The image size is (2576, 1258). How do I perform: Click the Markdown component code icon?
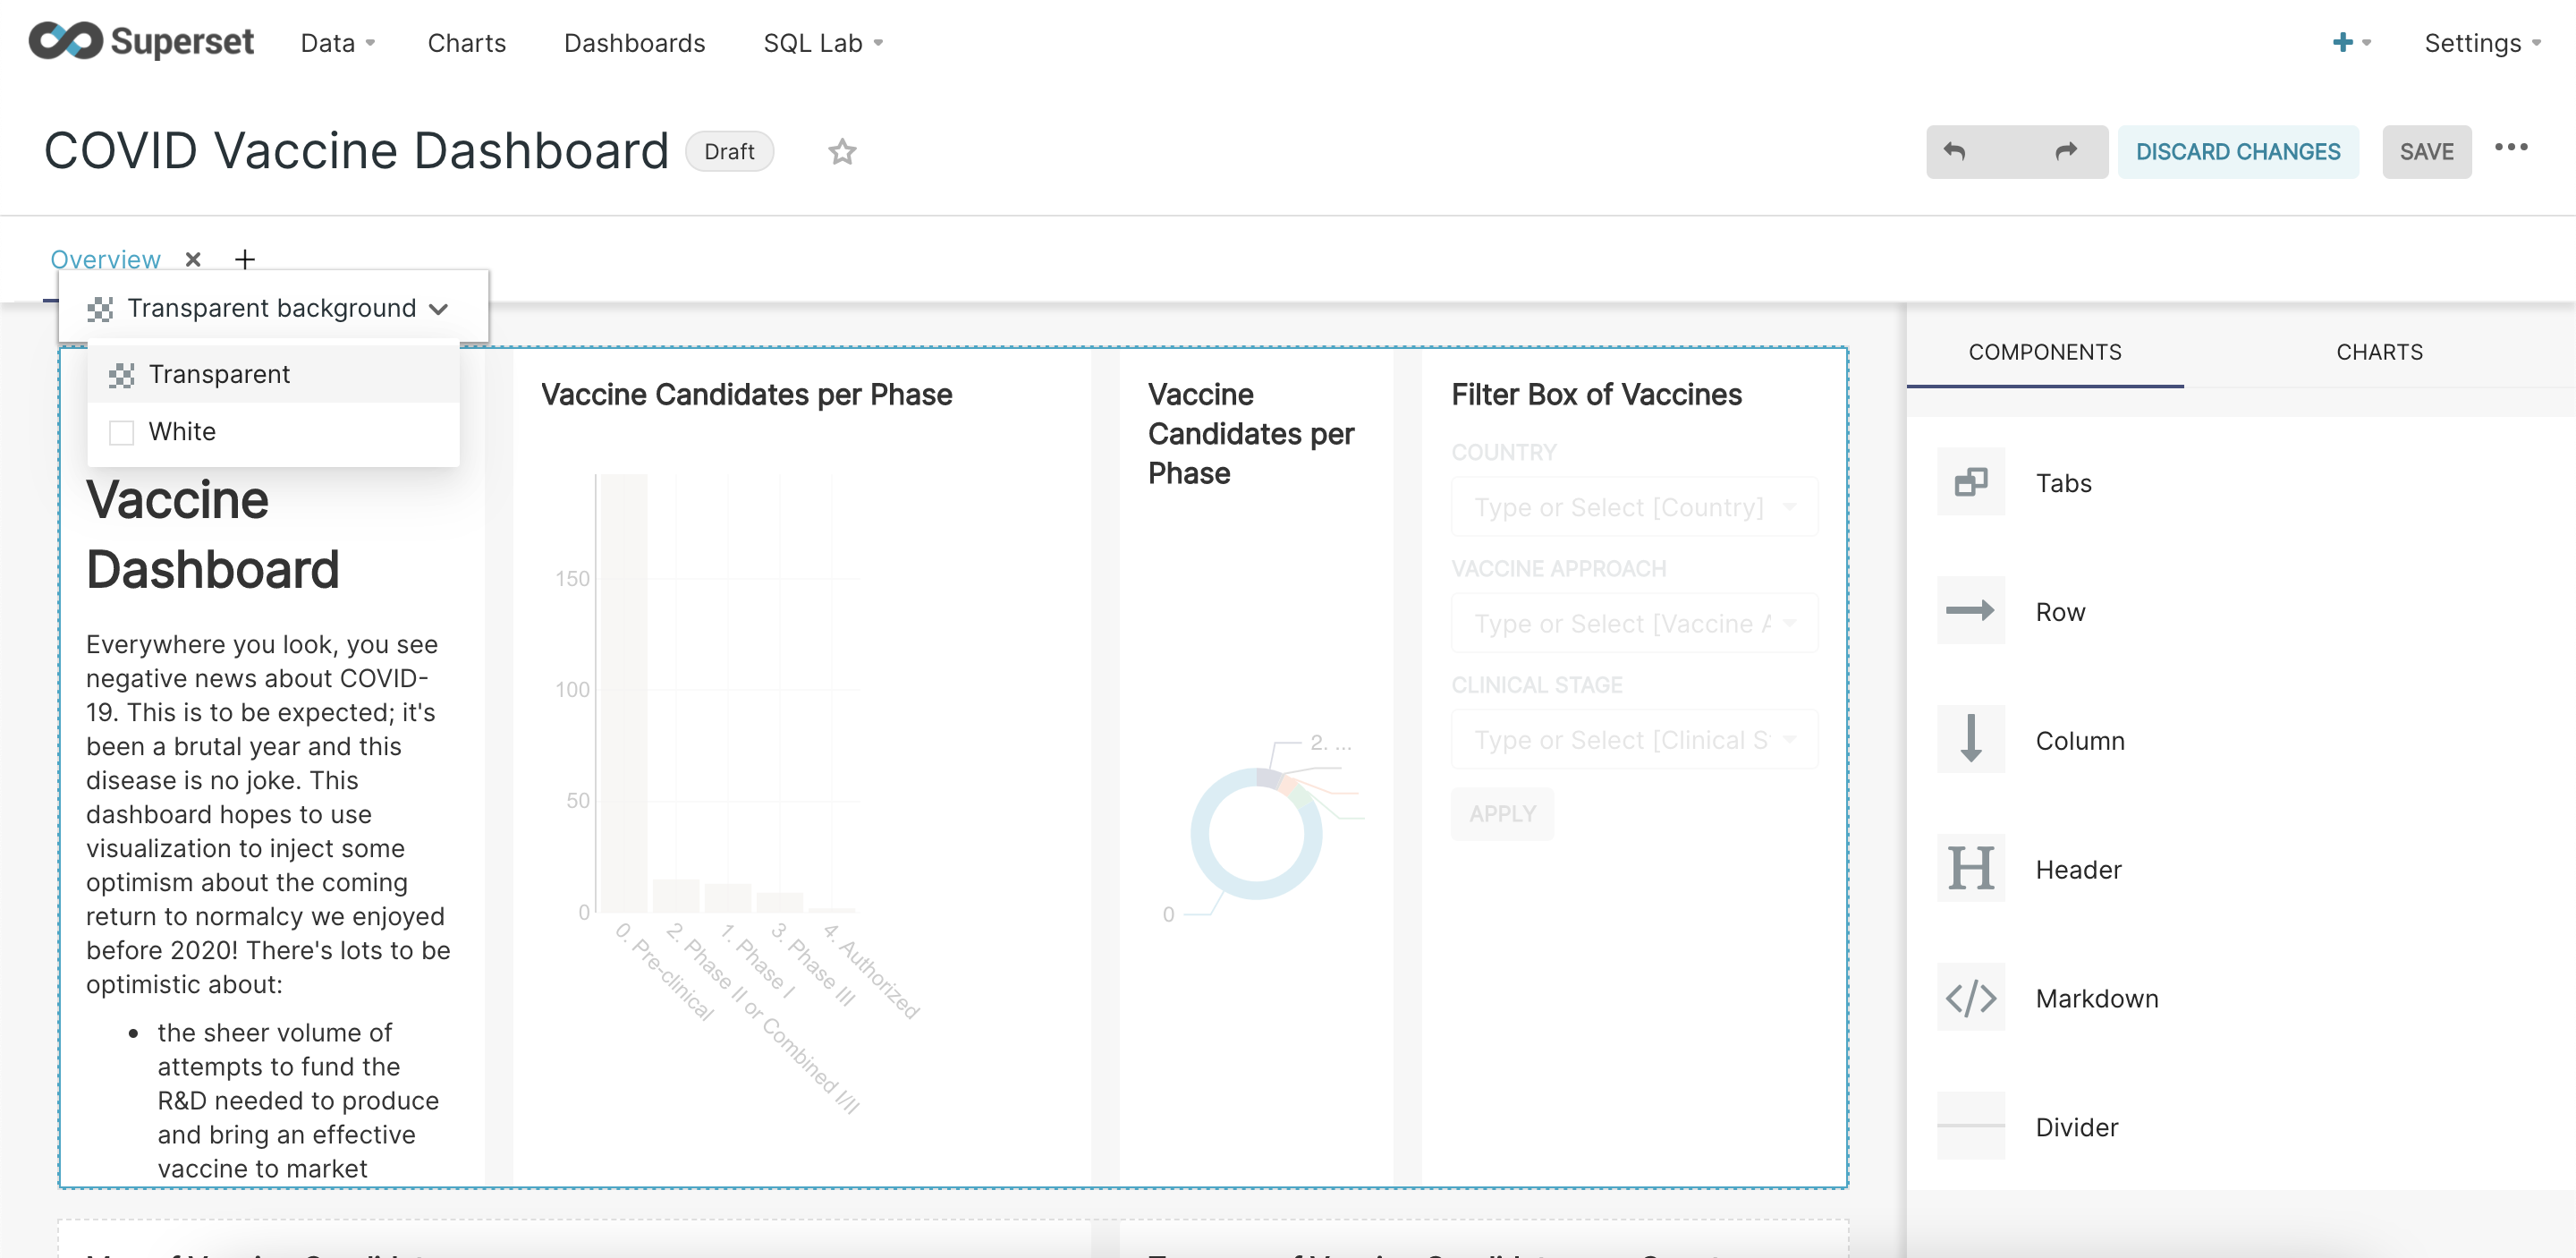[1970, 997]
